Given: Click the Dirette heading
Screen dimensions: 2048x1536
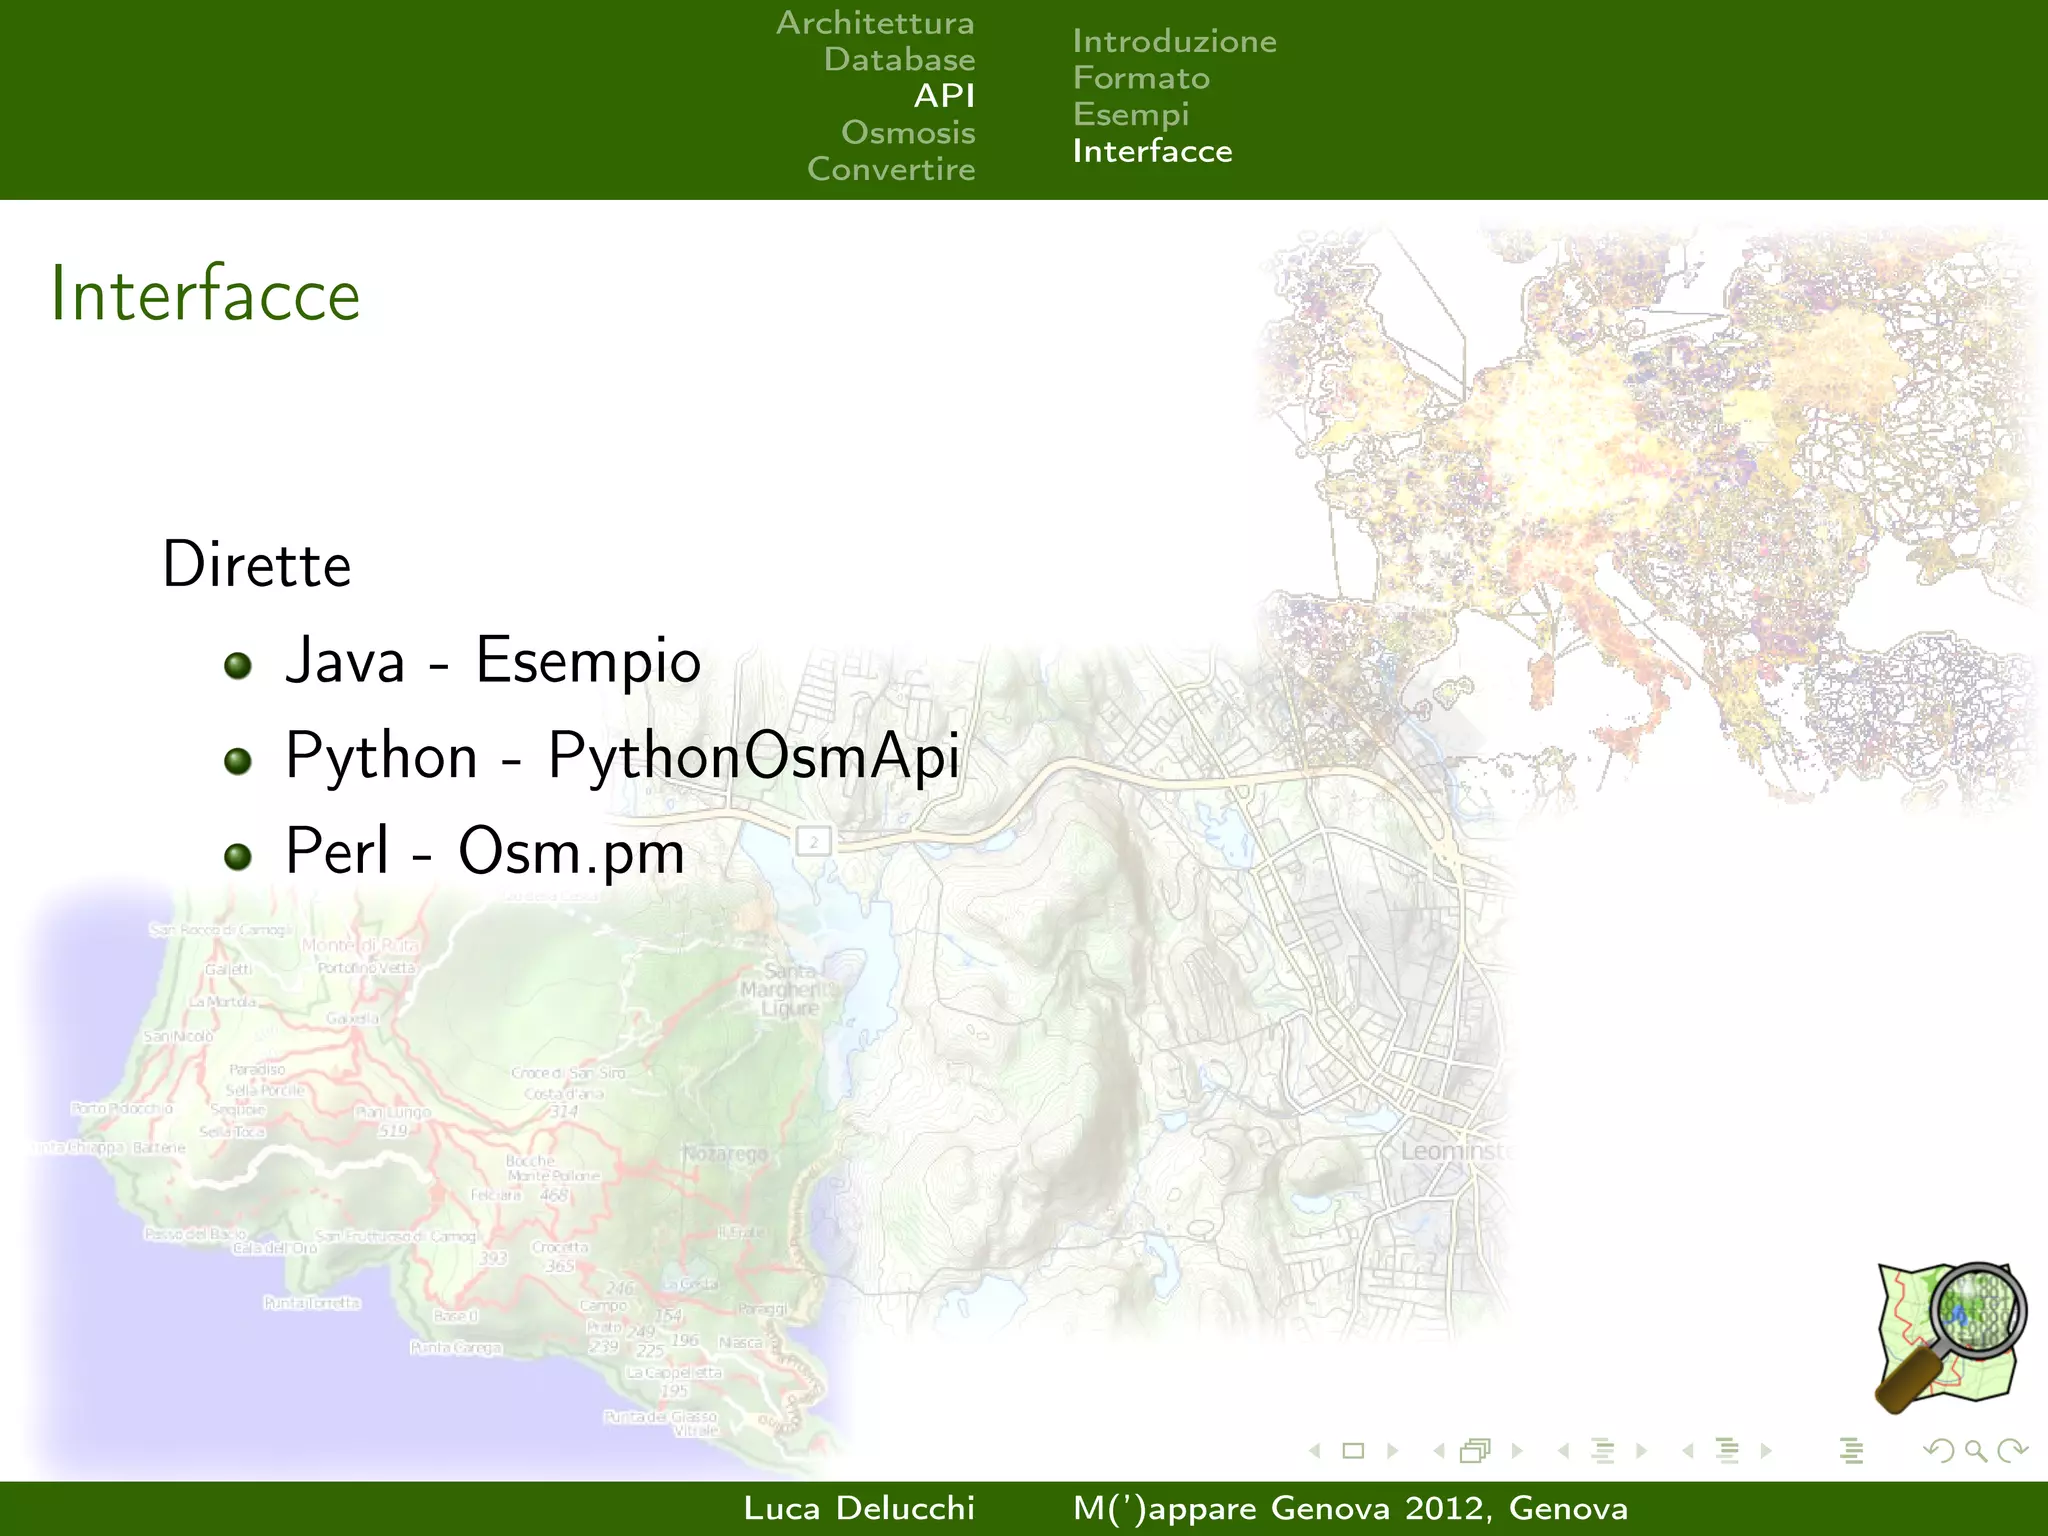Looking at the screenshot, I should (x=257, y=565).
